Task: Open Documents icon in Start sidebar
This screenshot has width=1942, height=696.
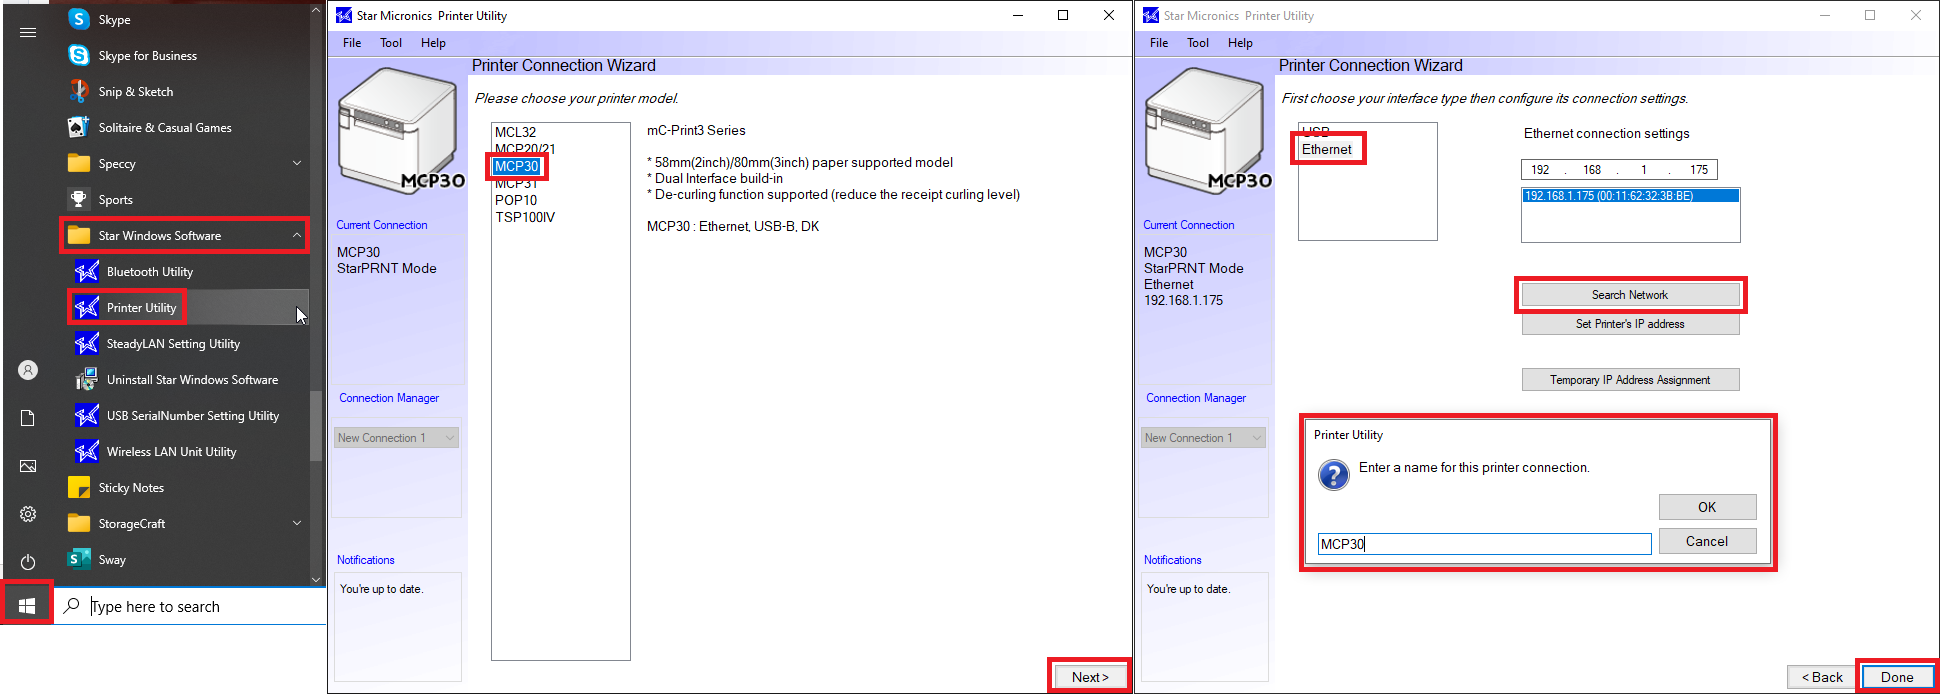Action: (28, 418)
